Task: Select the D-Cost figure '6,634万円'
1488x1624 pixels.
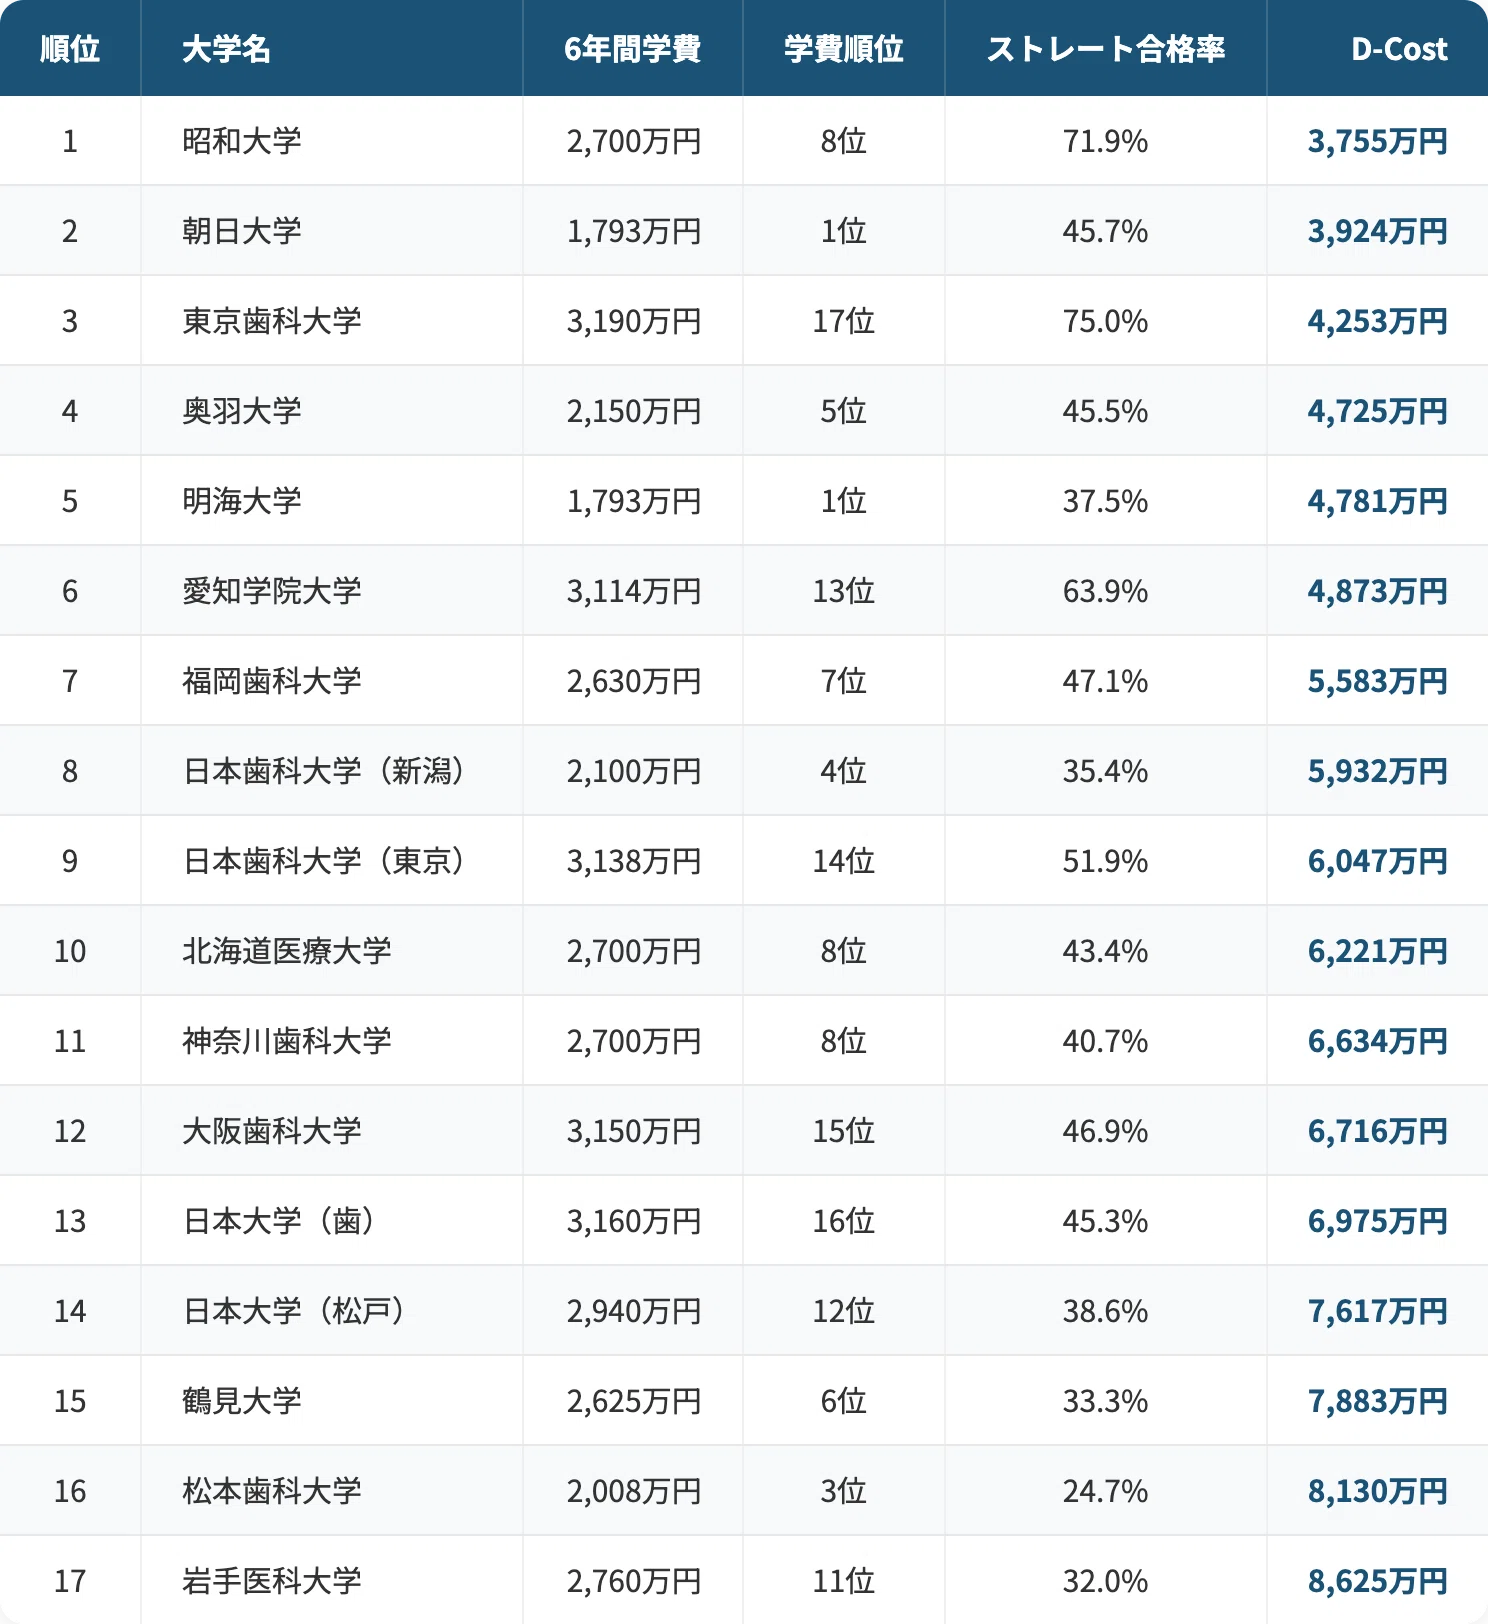Action: click(1378, 1041)
